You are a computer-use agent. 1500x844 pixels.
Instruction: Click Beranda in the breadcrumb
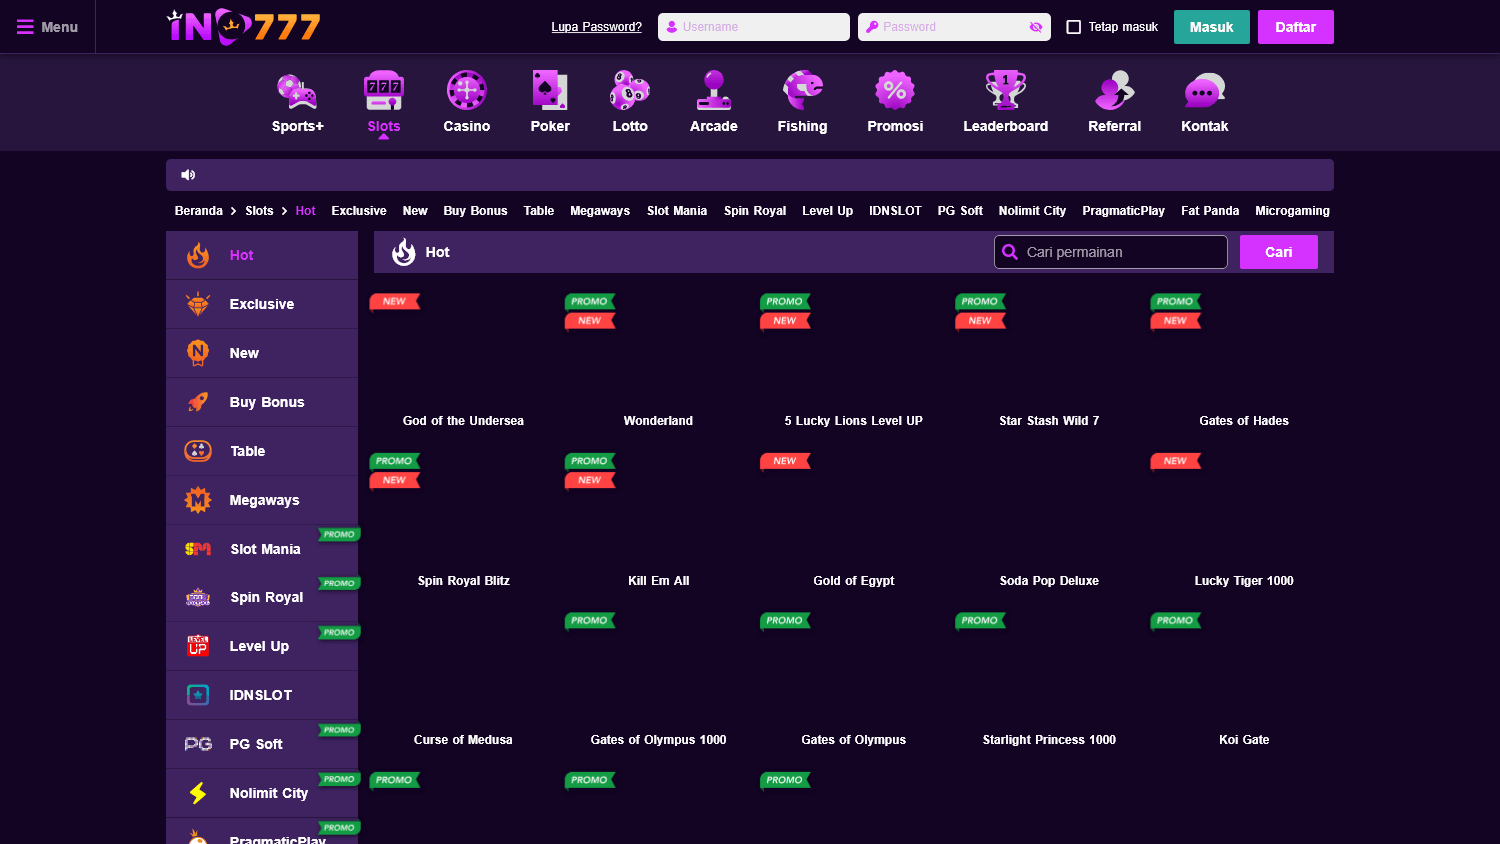(199, 211)
